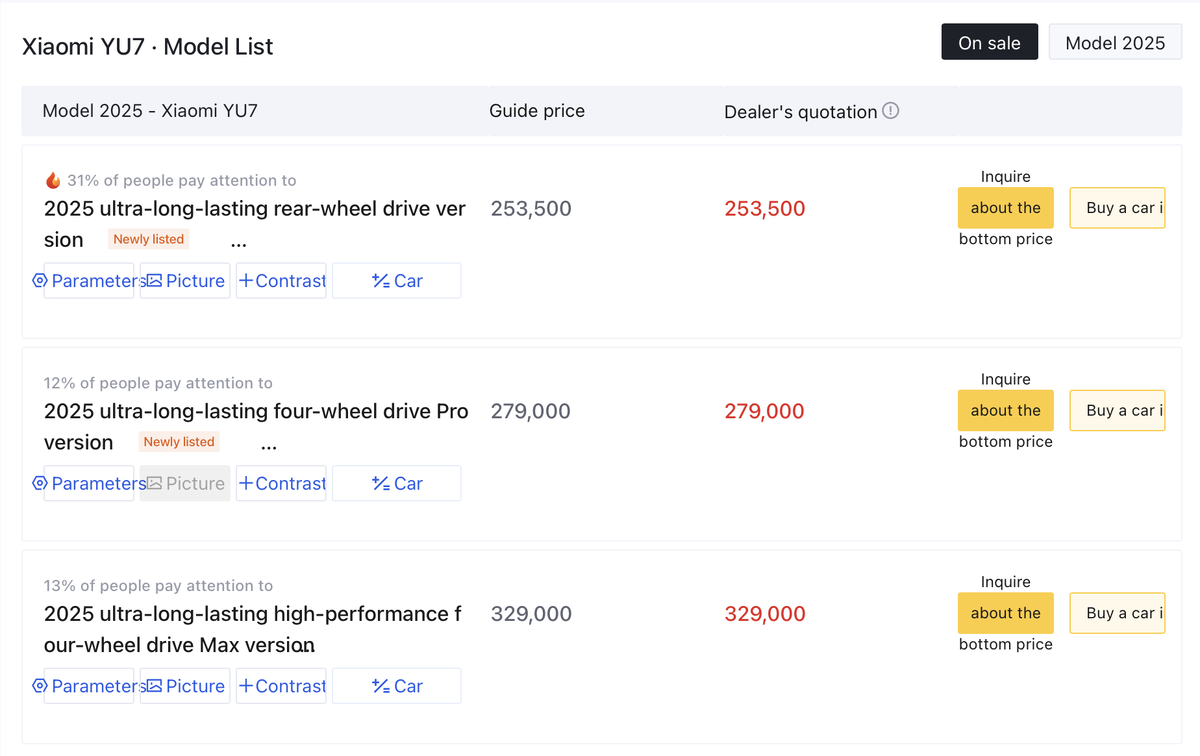
Task: Open Parameters for the Max version
Action: pyautogui.click(x=89, y=686)
